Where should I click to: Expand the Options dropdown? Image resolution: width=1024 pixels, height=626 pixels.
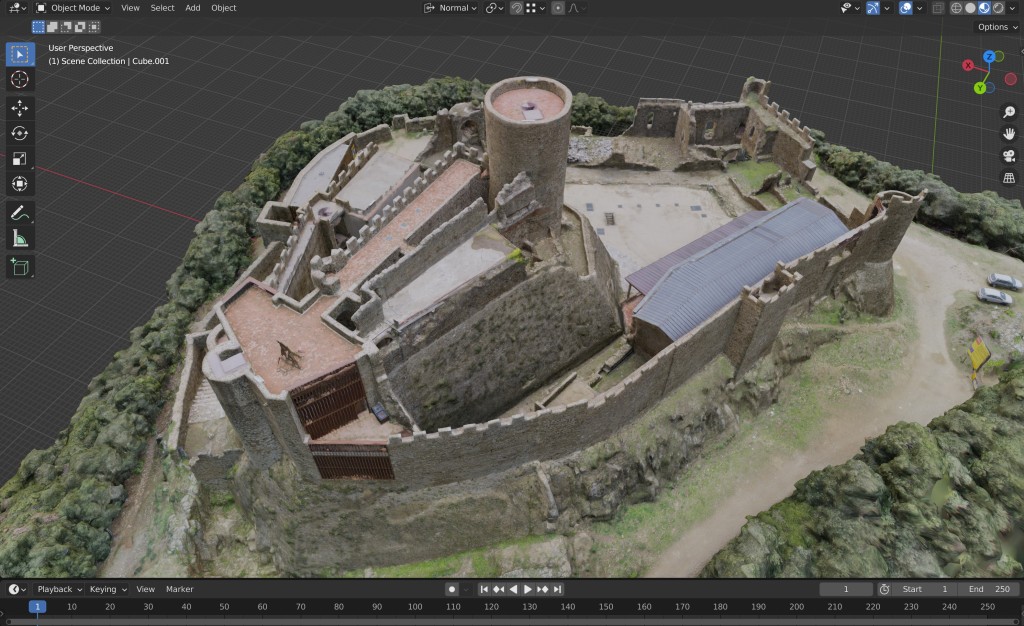tap(997, 27)
